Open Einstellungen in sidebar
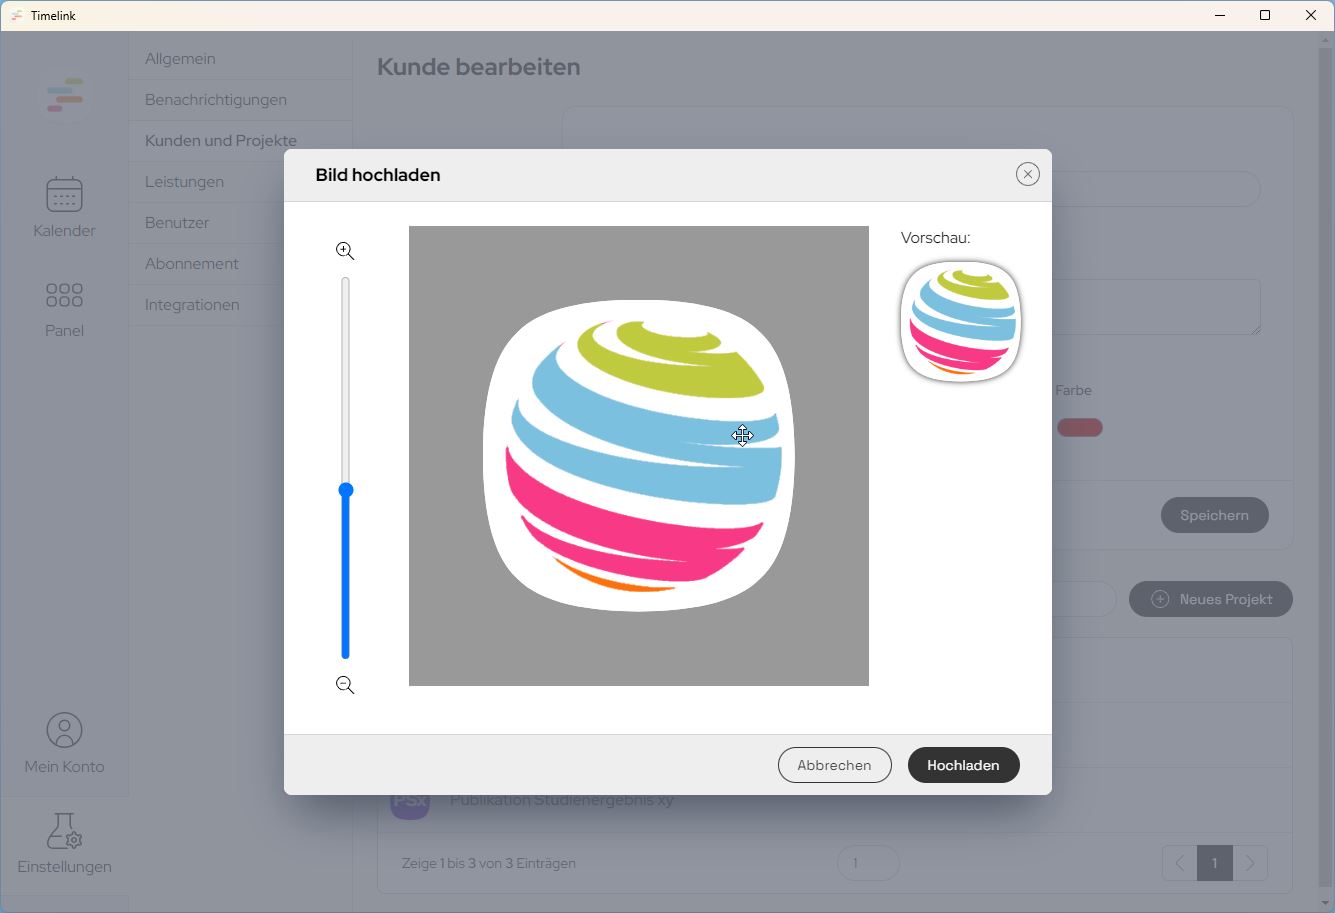The width and height of the screenshot is (1335, 913). 64,844
